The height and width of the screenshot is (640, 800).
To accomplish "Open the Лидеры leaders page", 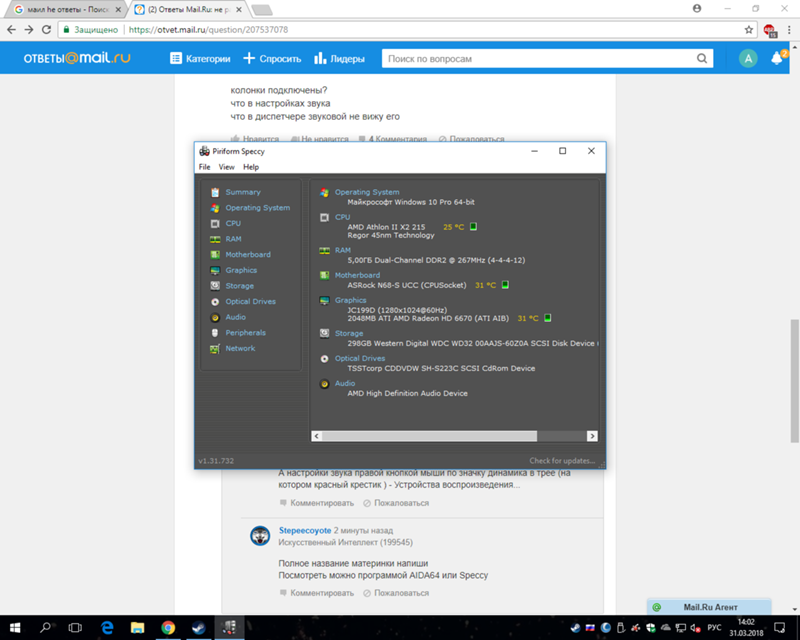I will (x=339, y=59).
